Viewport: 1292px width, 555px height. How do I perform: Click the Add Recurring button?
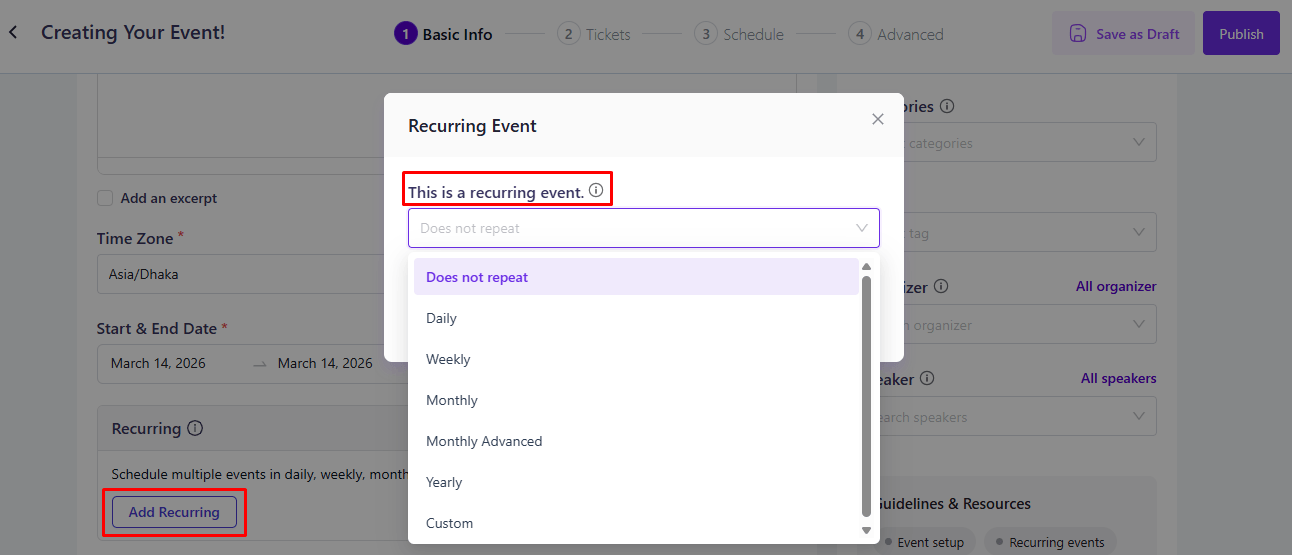click(174, 512)
